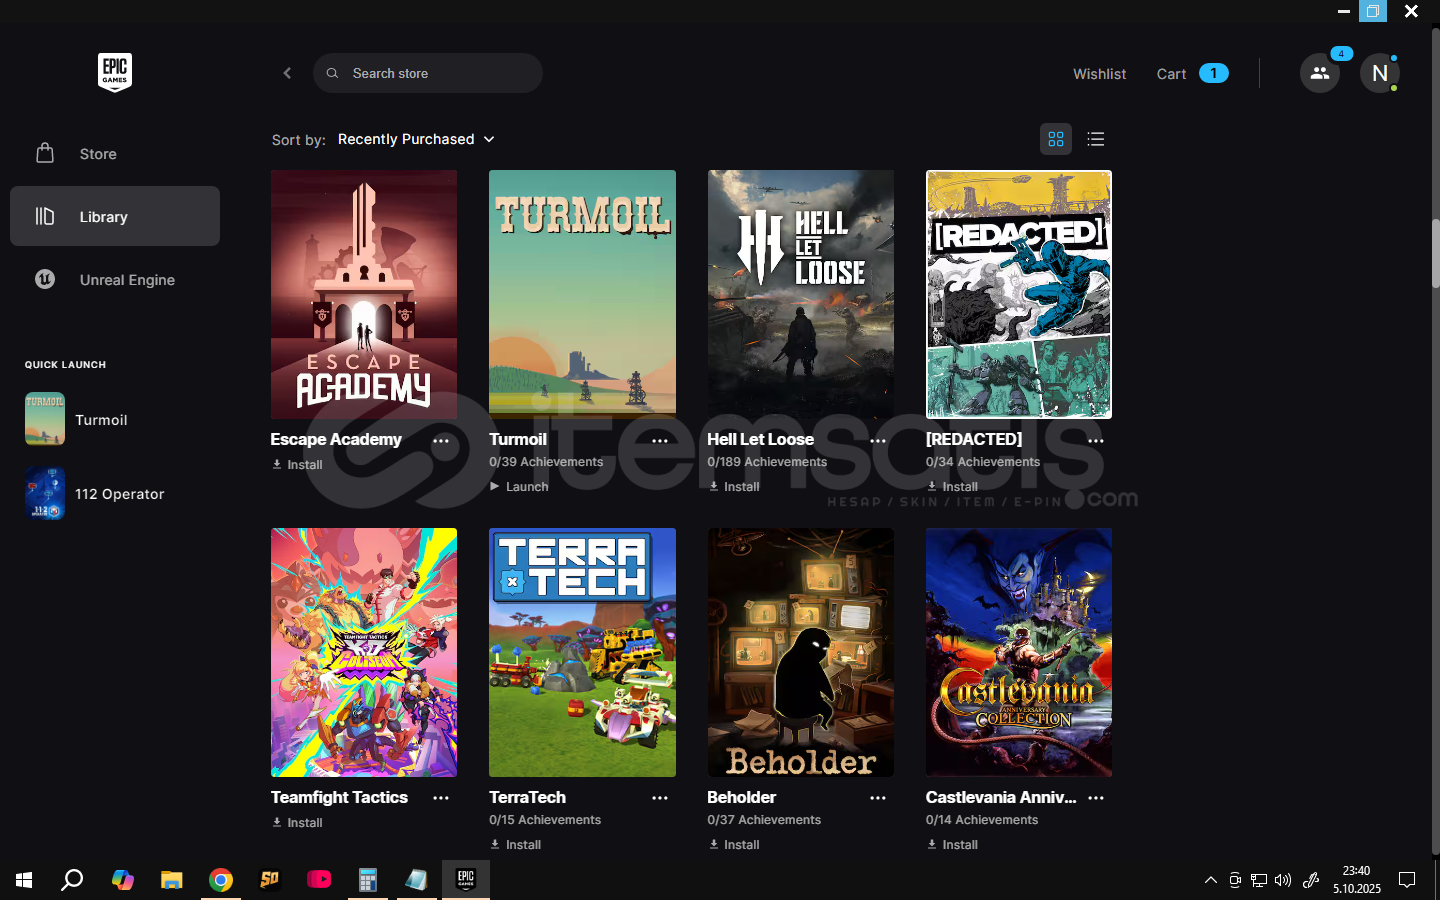Image resolution: width=1440 pixels, height=900 pixels.
Task: Open the taskbar clock and date
Action: tap(1357, 880)
